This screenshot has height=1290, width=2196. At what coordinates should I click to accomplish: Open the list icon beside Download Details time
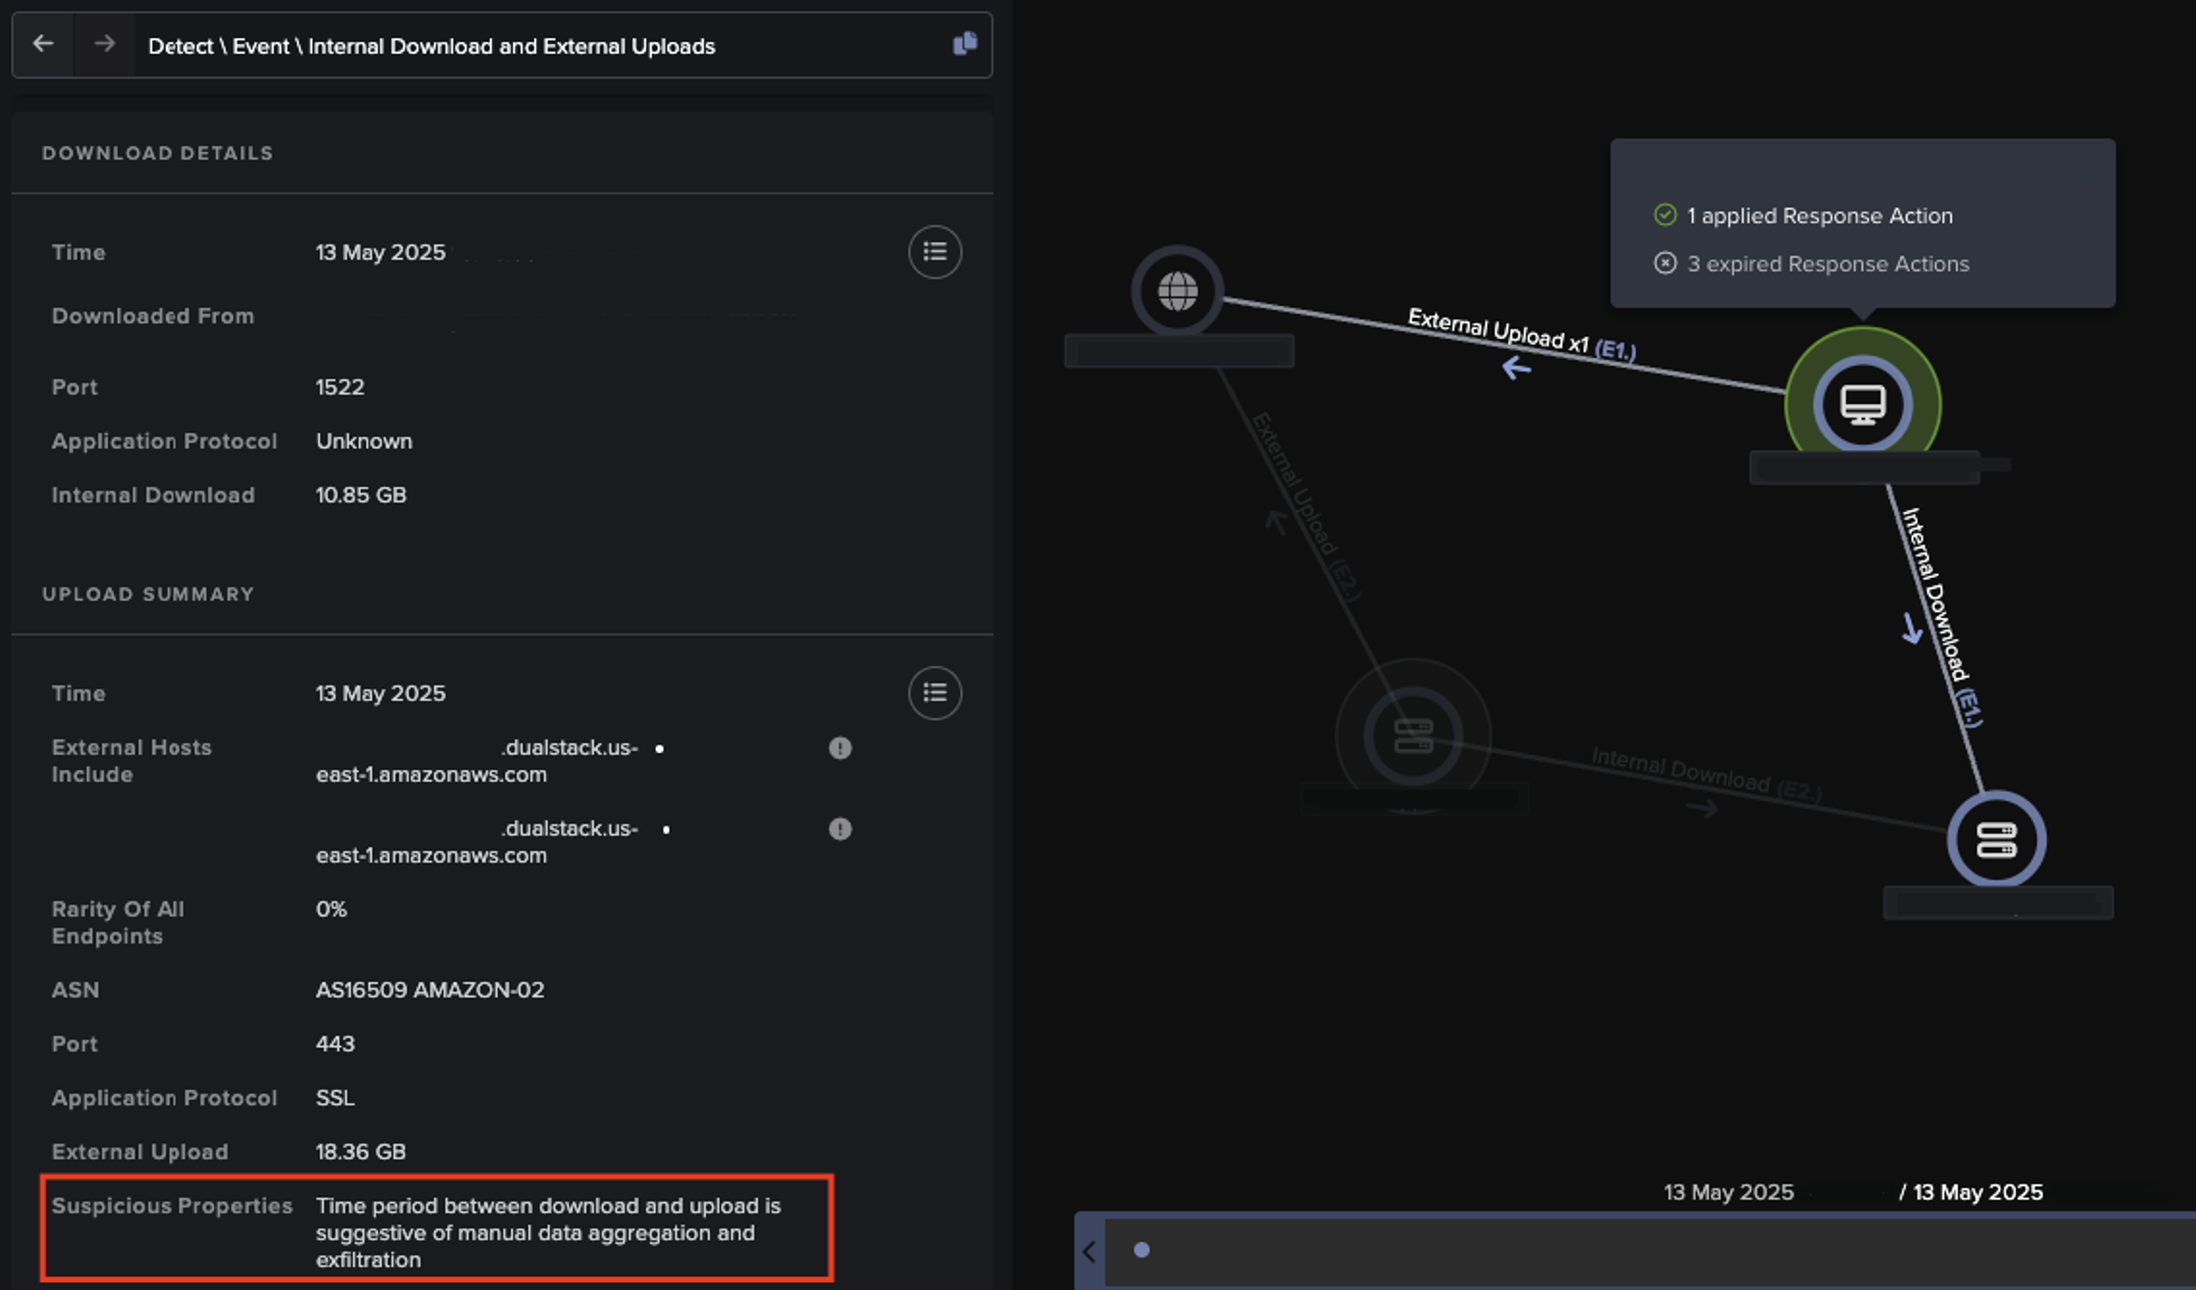[x=935, y=252]
